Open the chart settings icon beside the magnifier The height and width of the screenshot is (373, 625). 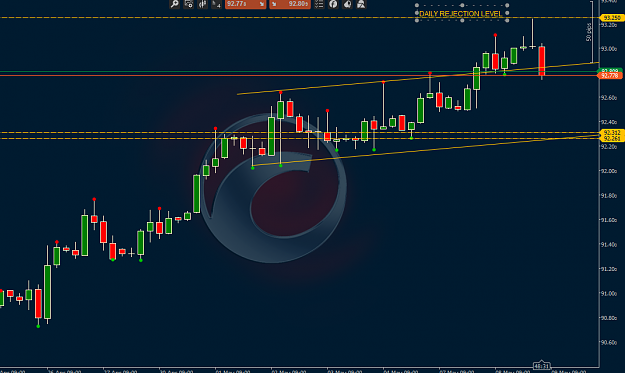(189, 4)
